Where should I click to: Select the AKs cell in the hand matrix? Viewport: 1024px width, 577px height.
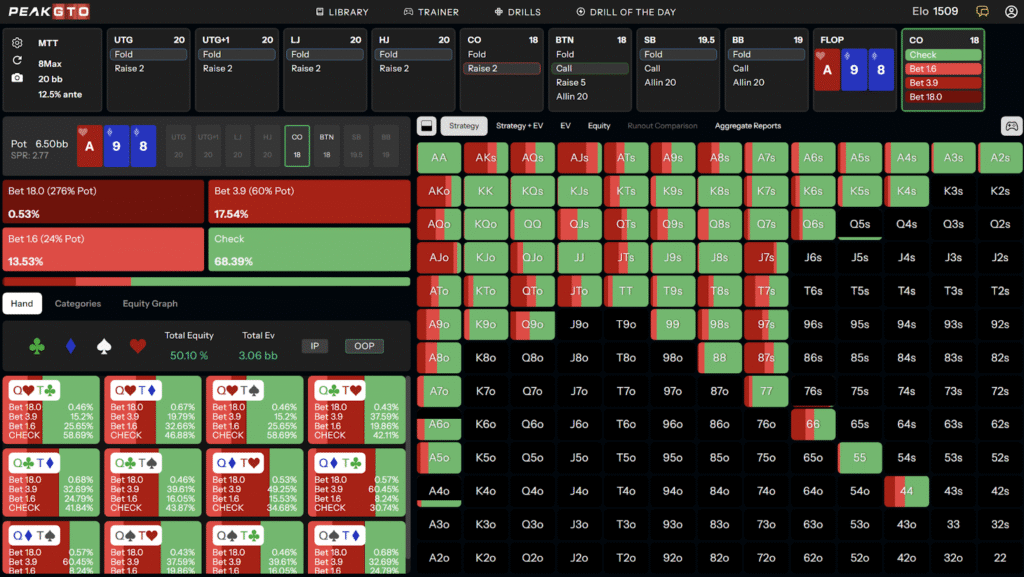(x=485, y=158)
